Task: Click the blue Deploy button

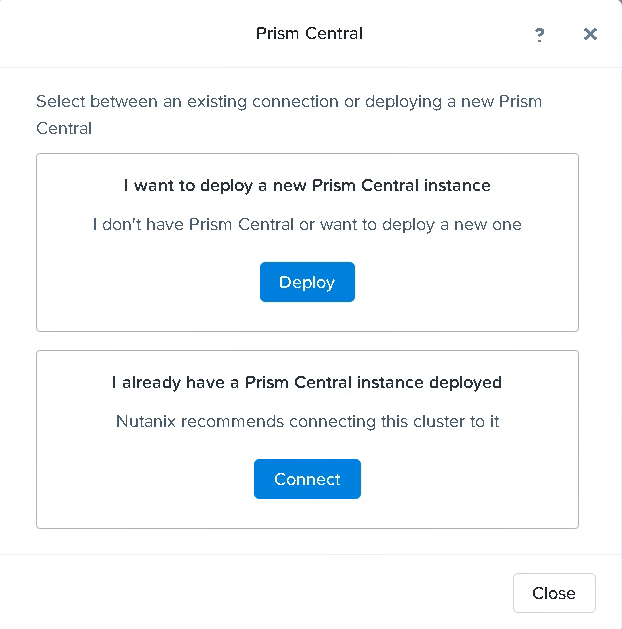Action: pyautogui.click(x=307, y=282)
